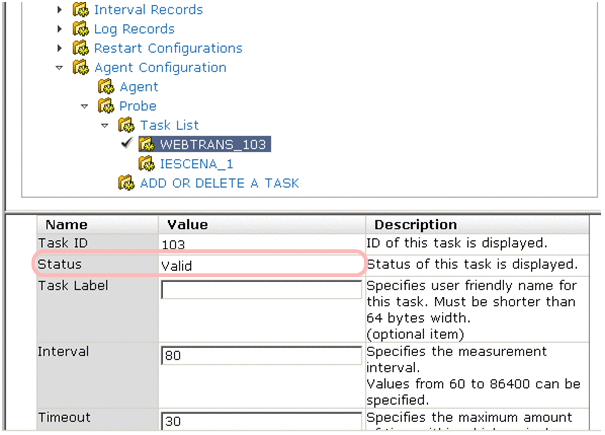Click the Agent node icon
Viewport: 605px width, 435px height.
click(106, 87)
